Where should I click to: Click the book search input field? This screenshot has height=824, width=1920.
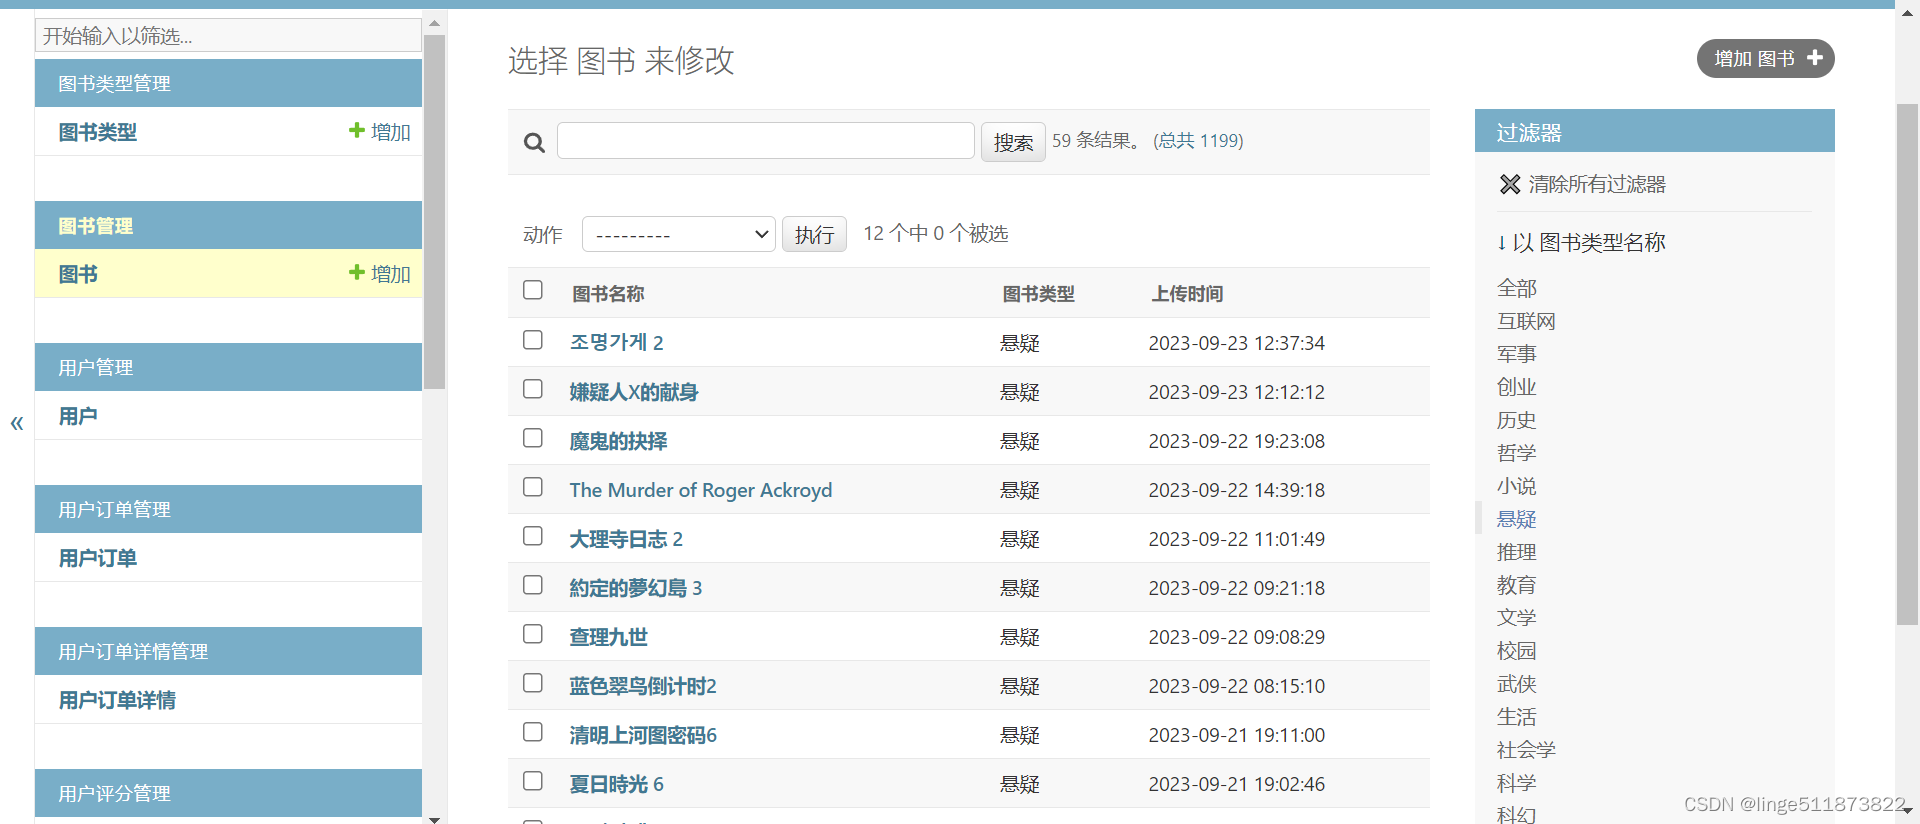[765, 141]
